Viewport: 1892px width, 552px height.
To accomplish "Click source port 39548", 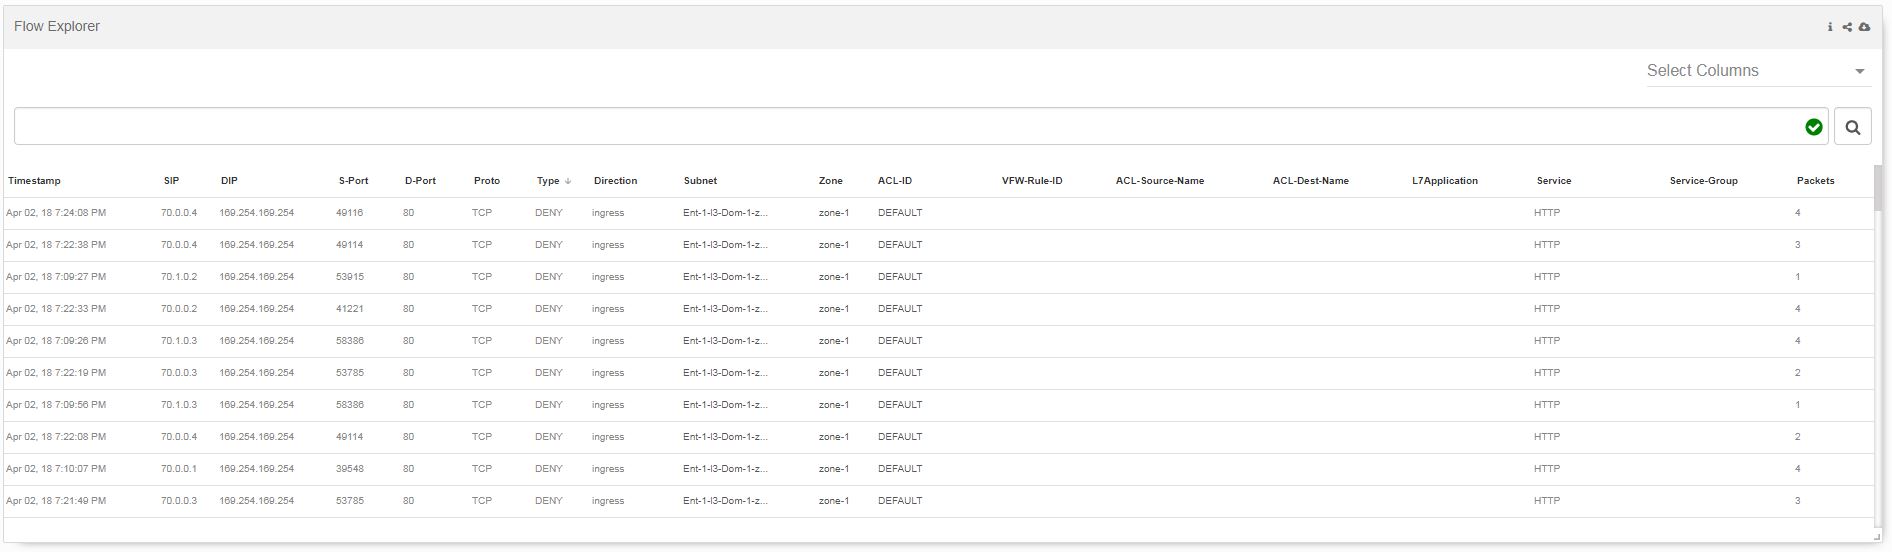I will click(350, 469).
